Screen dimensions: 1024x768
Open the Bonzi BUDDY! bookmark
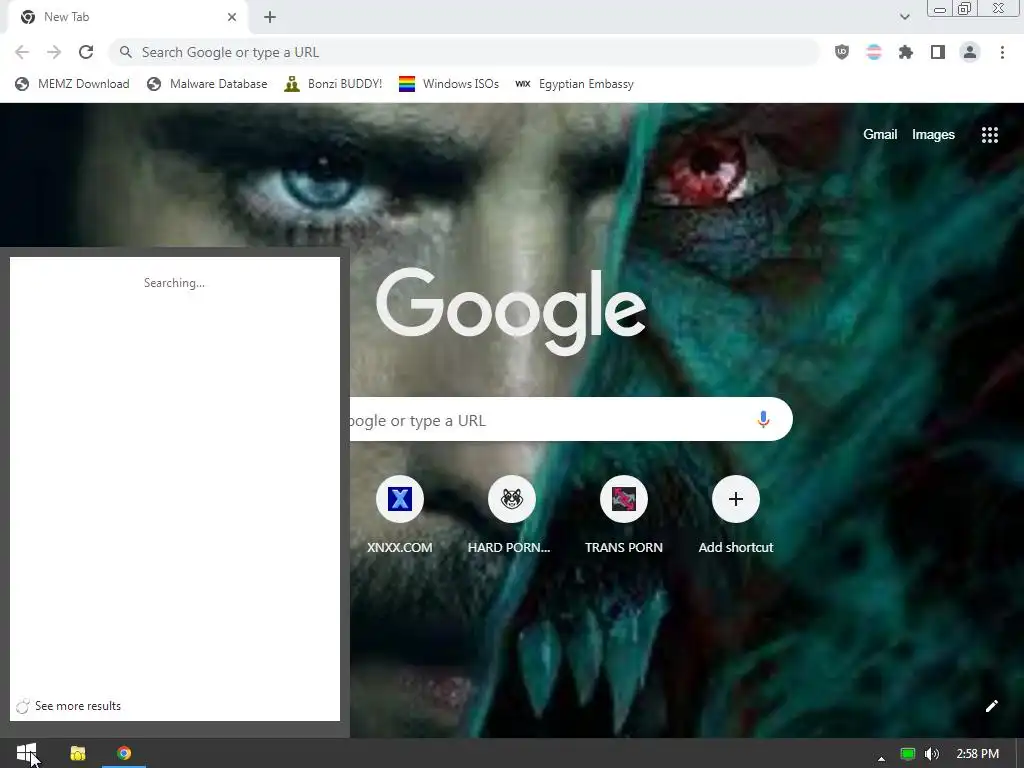coord(333,84)
